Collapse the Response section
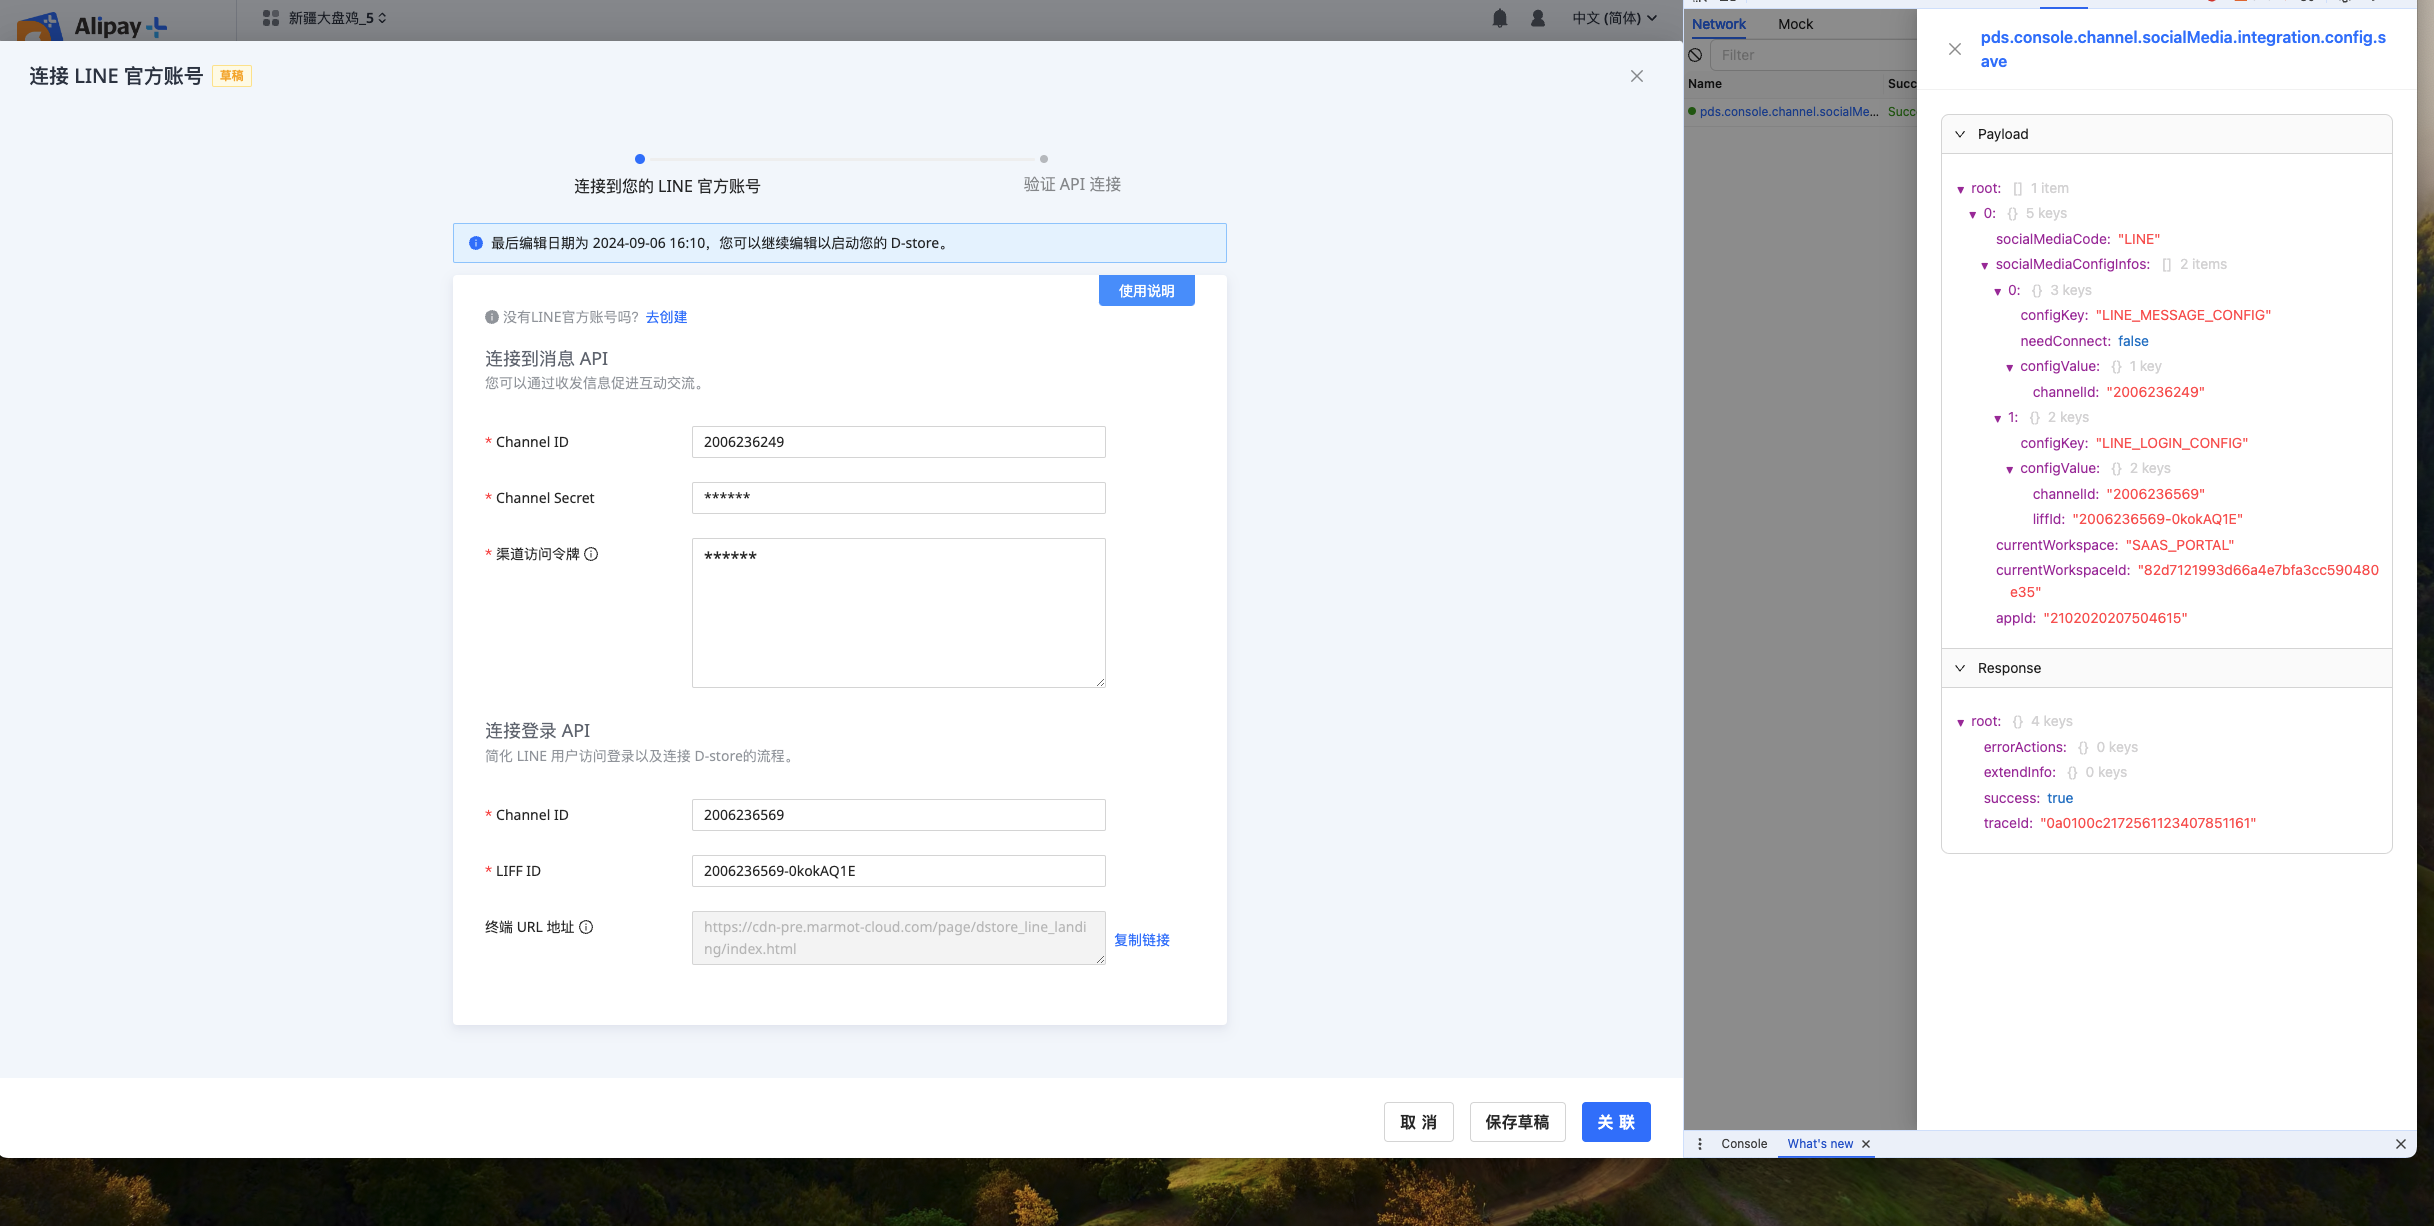The image size is (2434, 1226). (x=1960, y=668)
